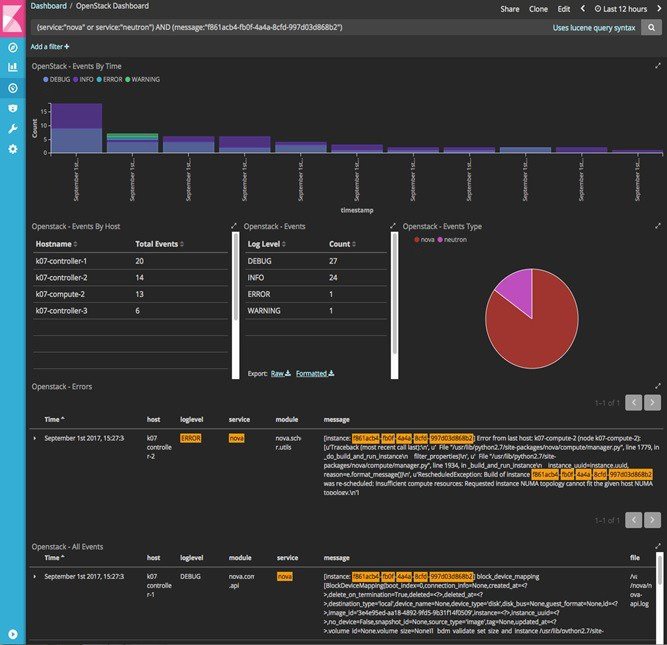
Task: Click the lucene query input field
Action: (x=291, y=28)
